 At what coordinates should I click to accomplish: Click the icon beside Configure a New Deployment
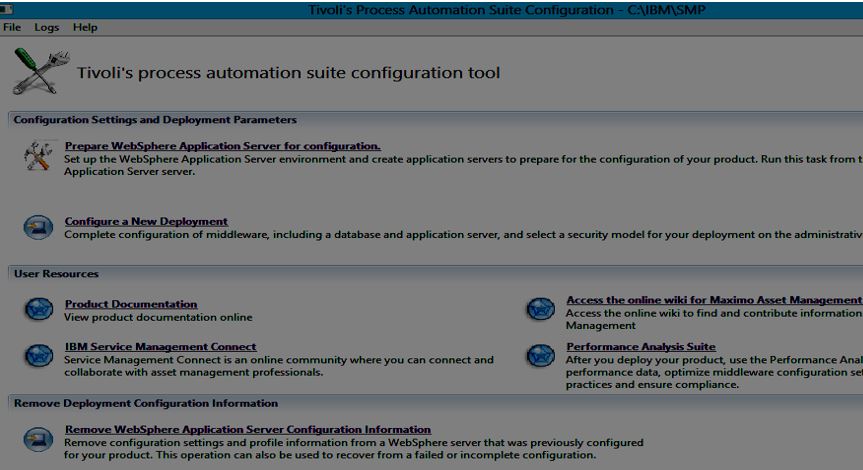pos(38,227)
